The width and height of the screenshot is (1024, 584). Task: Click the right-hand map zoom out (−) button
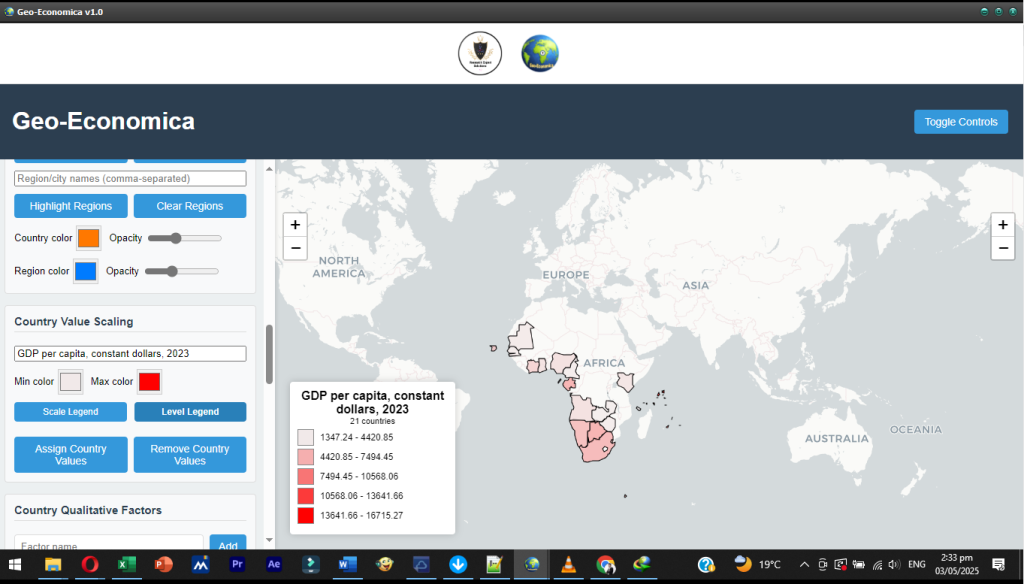click(x=1003, y=248)
